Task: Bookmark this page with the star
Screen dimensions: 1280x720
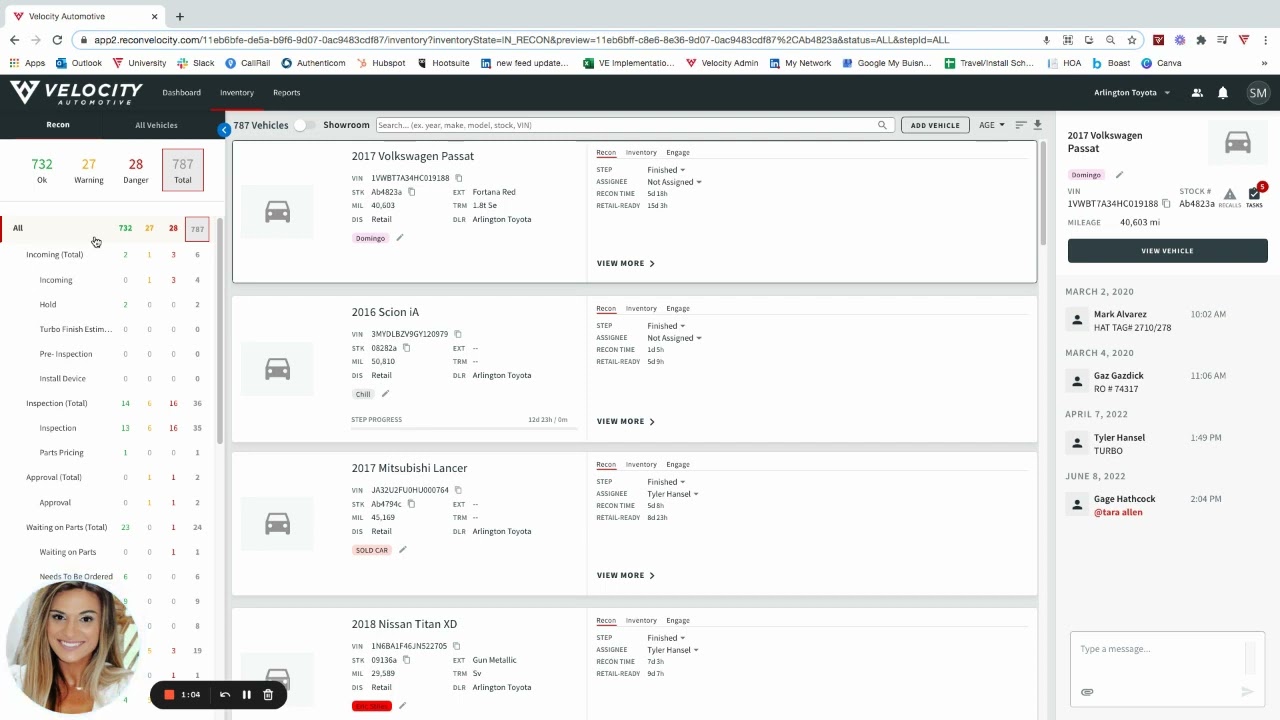Action: [x=1132, y=40]
